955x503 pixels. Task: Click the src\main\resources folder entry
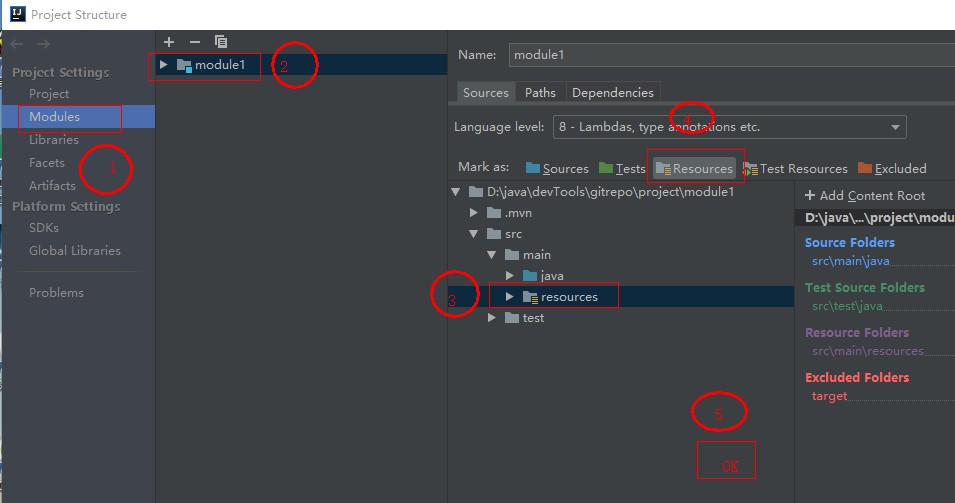point(868,351)
